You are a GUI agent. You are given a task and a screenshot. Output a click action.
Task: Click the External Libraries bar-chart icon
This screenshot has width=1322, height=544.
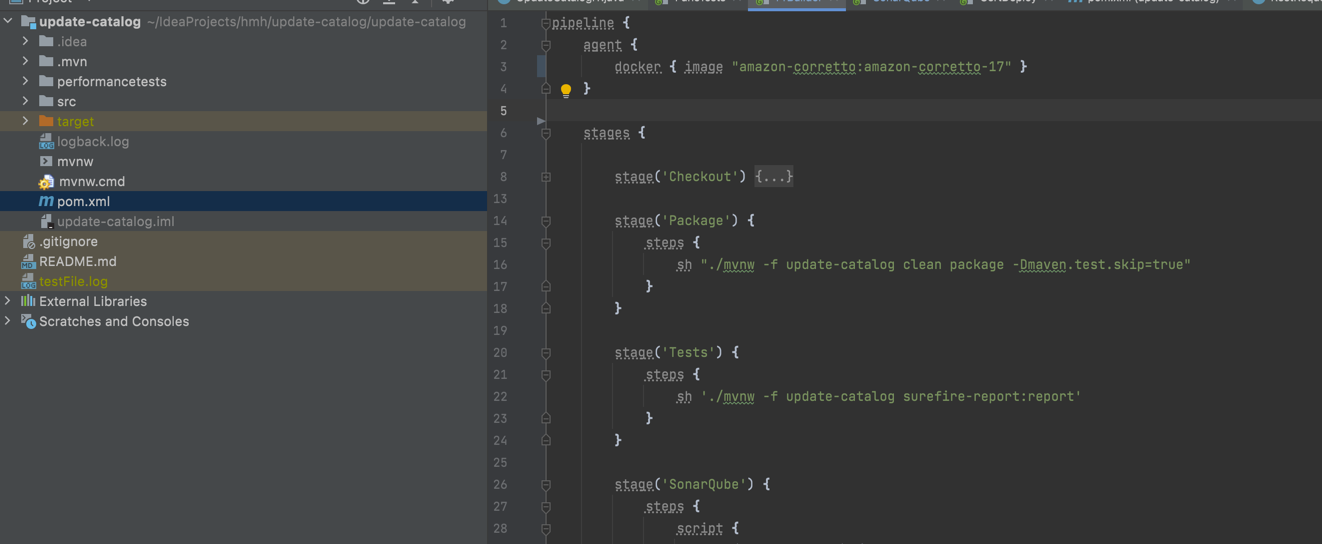point(28,301)
